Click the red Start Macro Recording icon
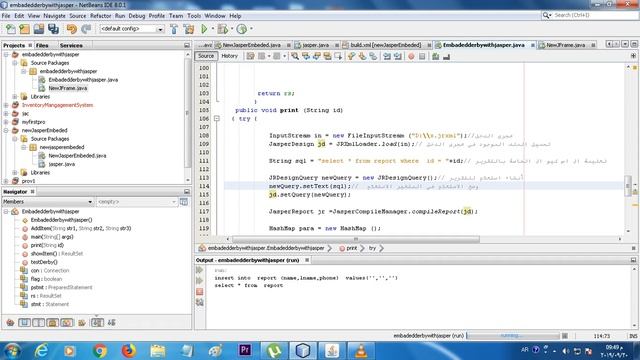 (x=411, y=56)
